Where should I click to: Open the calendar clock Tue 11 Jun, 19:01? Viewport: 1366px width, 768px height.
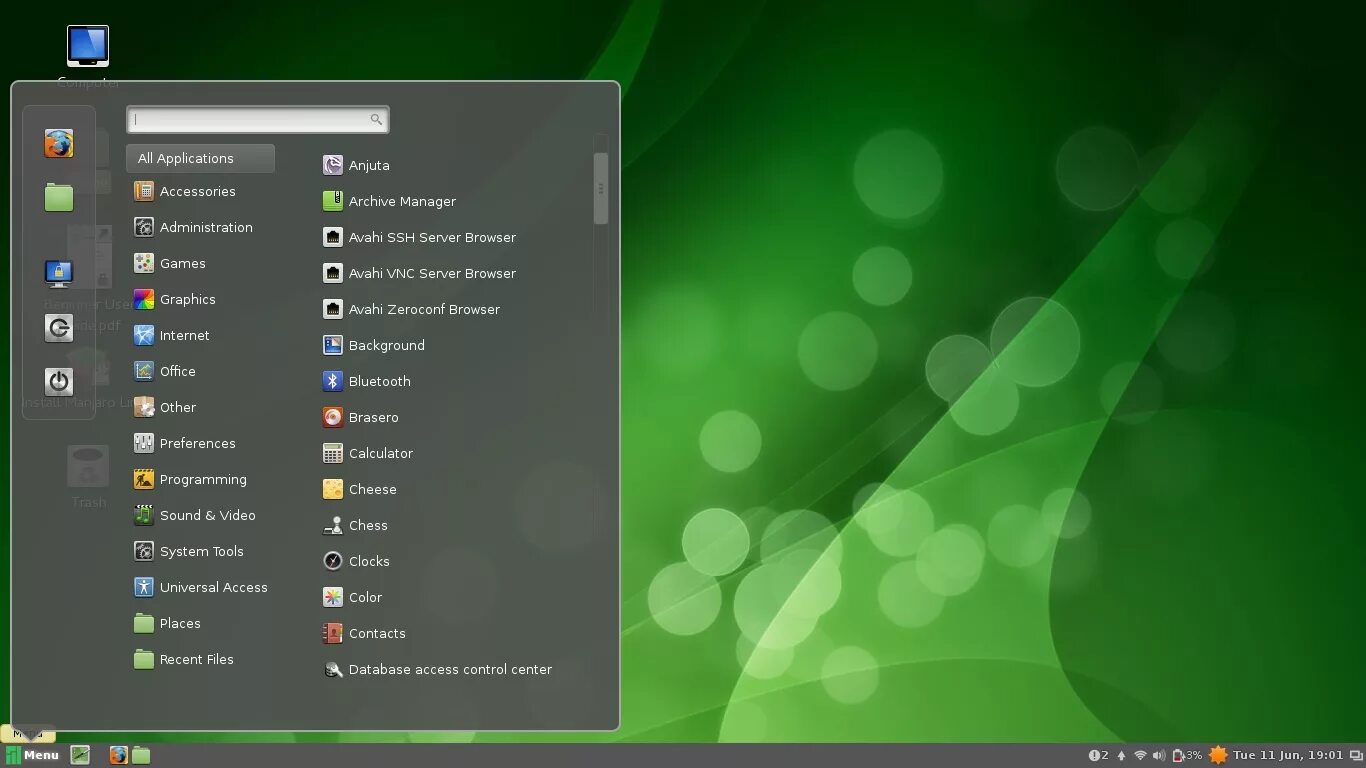(1288, 755)
